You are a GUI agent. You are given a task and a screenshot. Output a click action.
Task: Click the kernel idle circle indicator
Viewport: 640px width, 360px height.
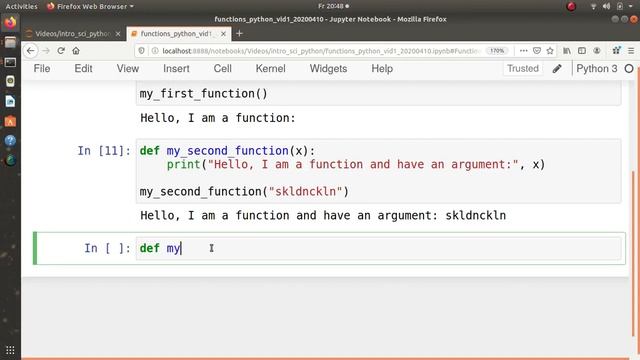(629, 69)
